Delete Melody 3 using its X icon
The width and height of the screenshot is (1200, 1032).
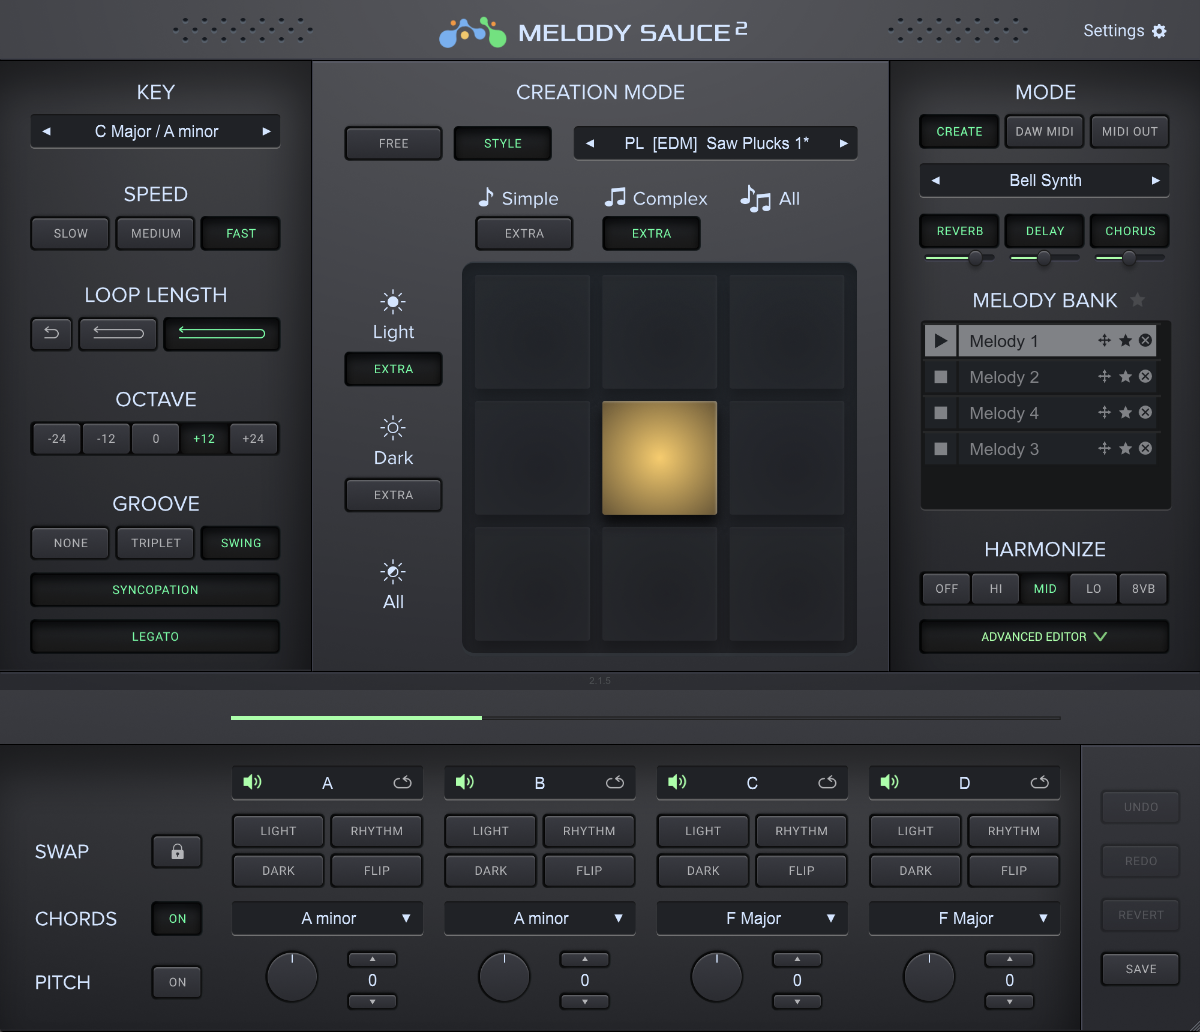pyautogui.click(x=1145, y=449)
